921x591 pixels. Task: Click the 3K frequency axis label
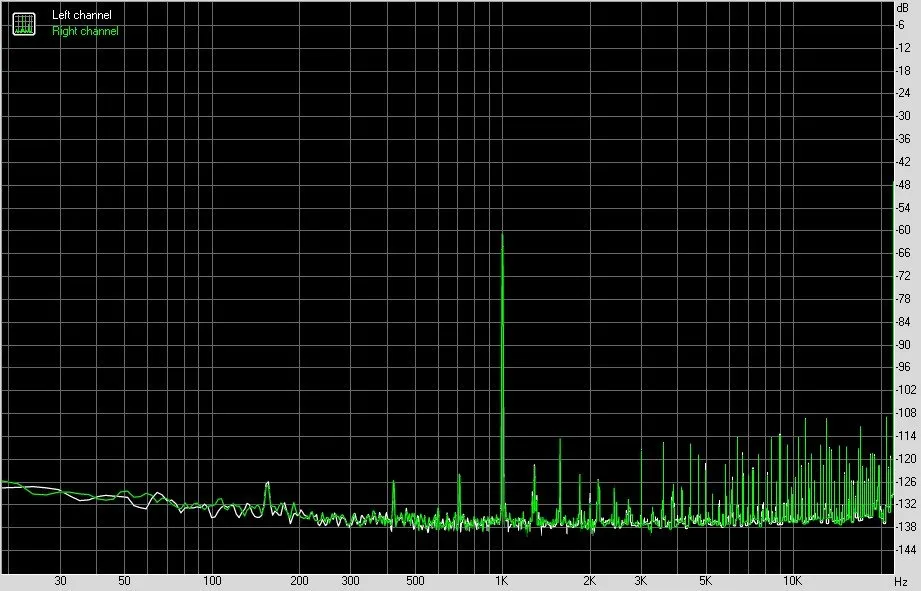tap(640, 581)
